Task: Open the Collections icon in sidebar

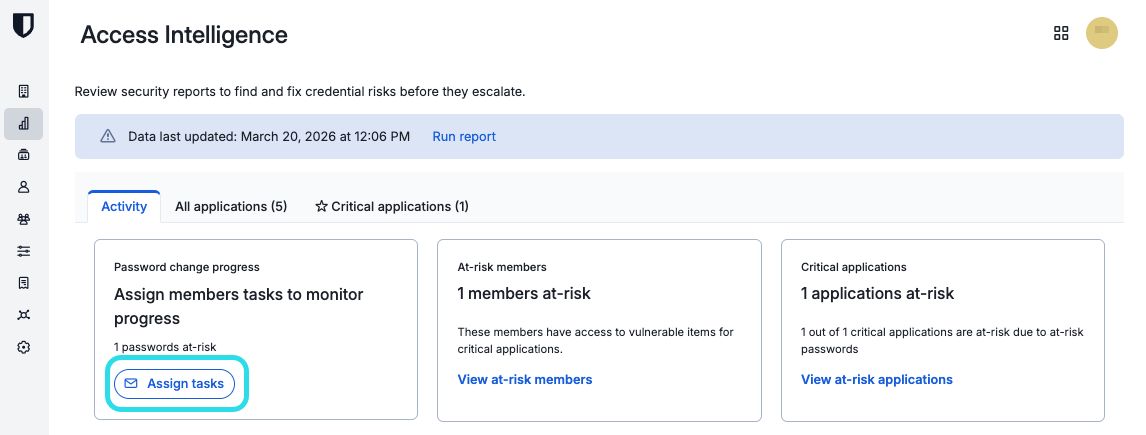Action: click(x=24, y=155)
